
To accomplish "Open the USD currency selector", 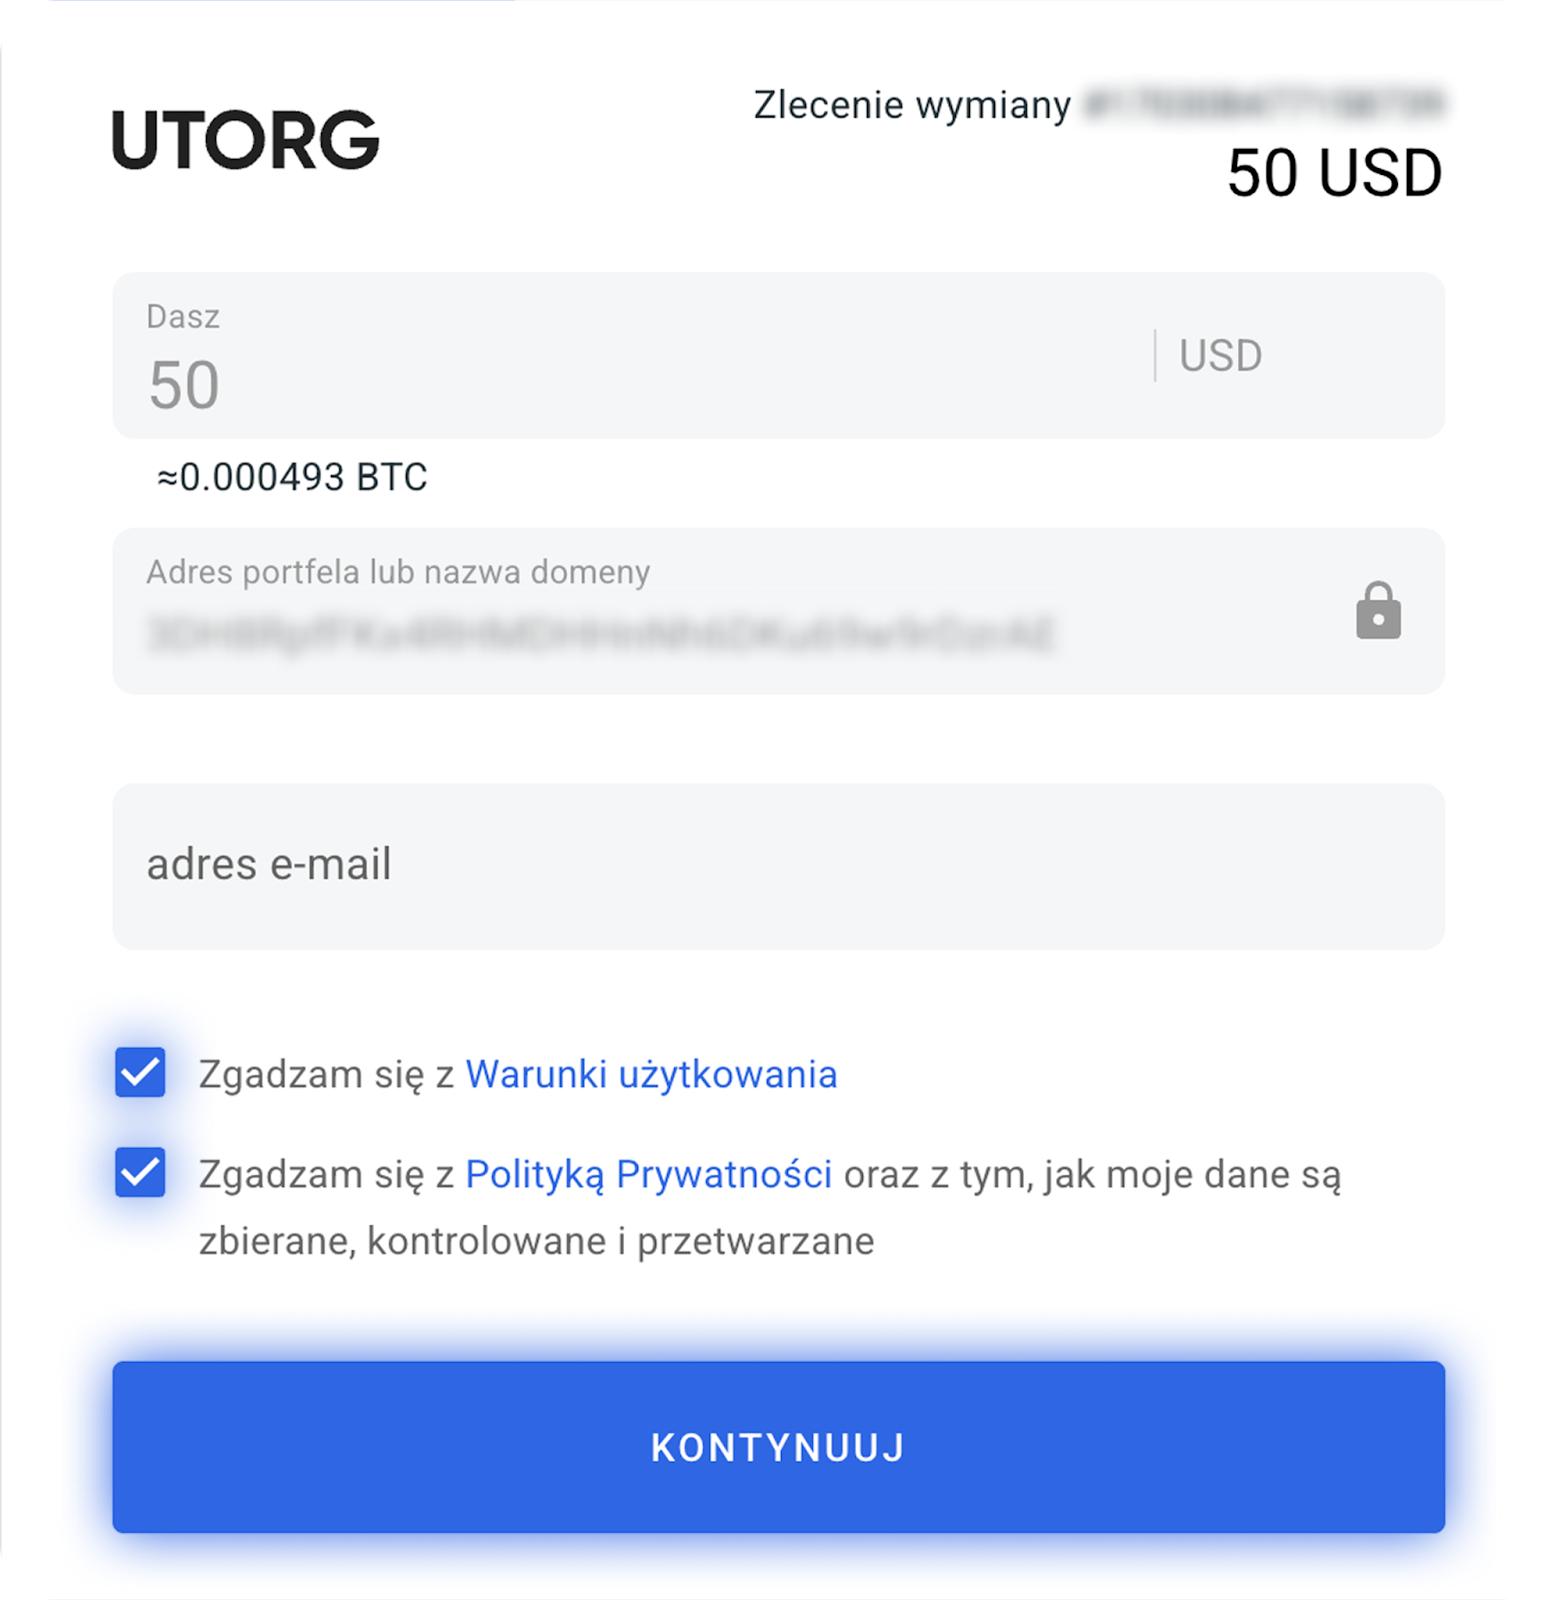I will point(1220,355).
